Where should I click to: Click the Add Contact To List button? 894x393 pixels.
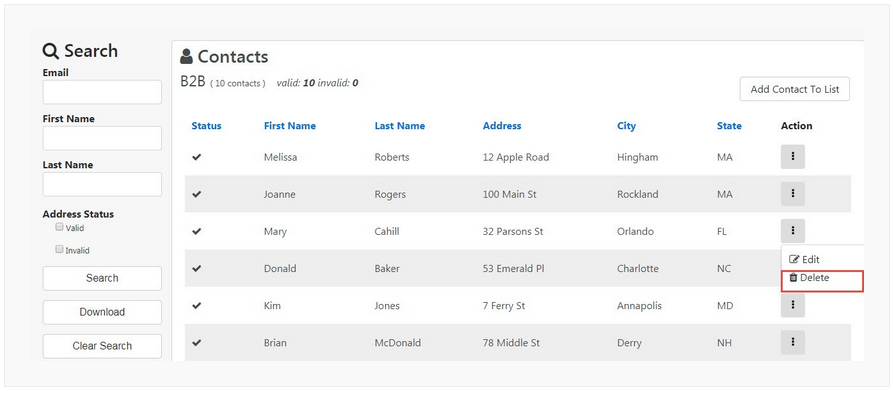[x=795, y=89]
